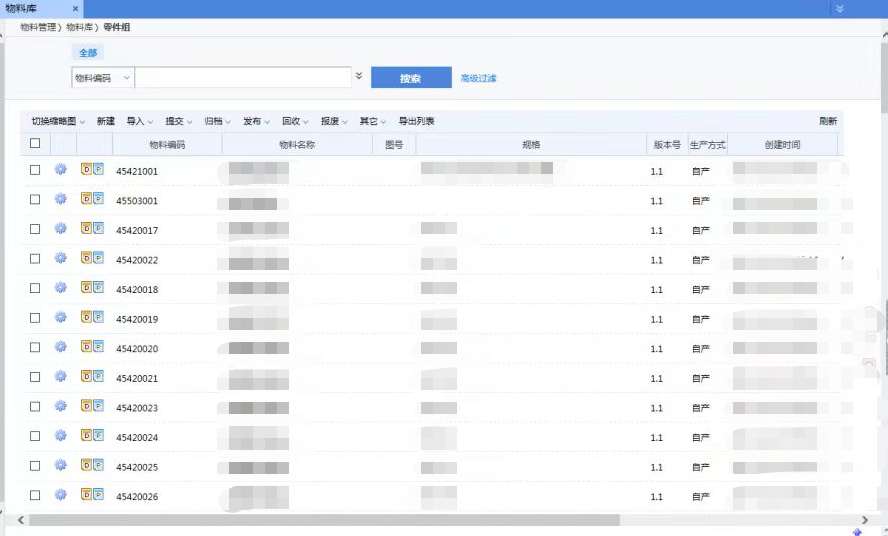Click the D document icon for 45503001
The image size is (888, 536).
click(x=86, y=199)
